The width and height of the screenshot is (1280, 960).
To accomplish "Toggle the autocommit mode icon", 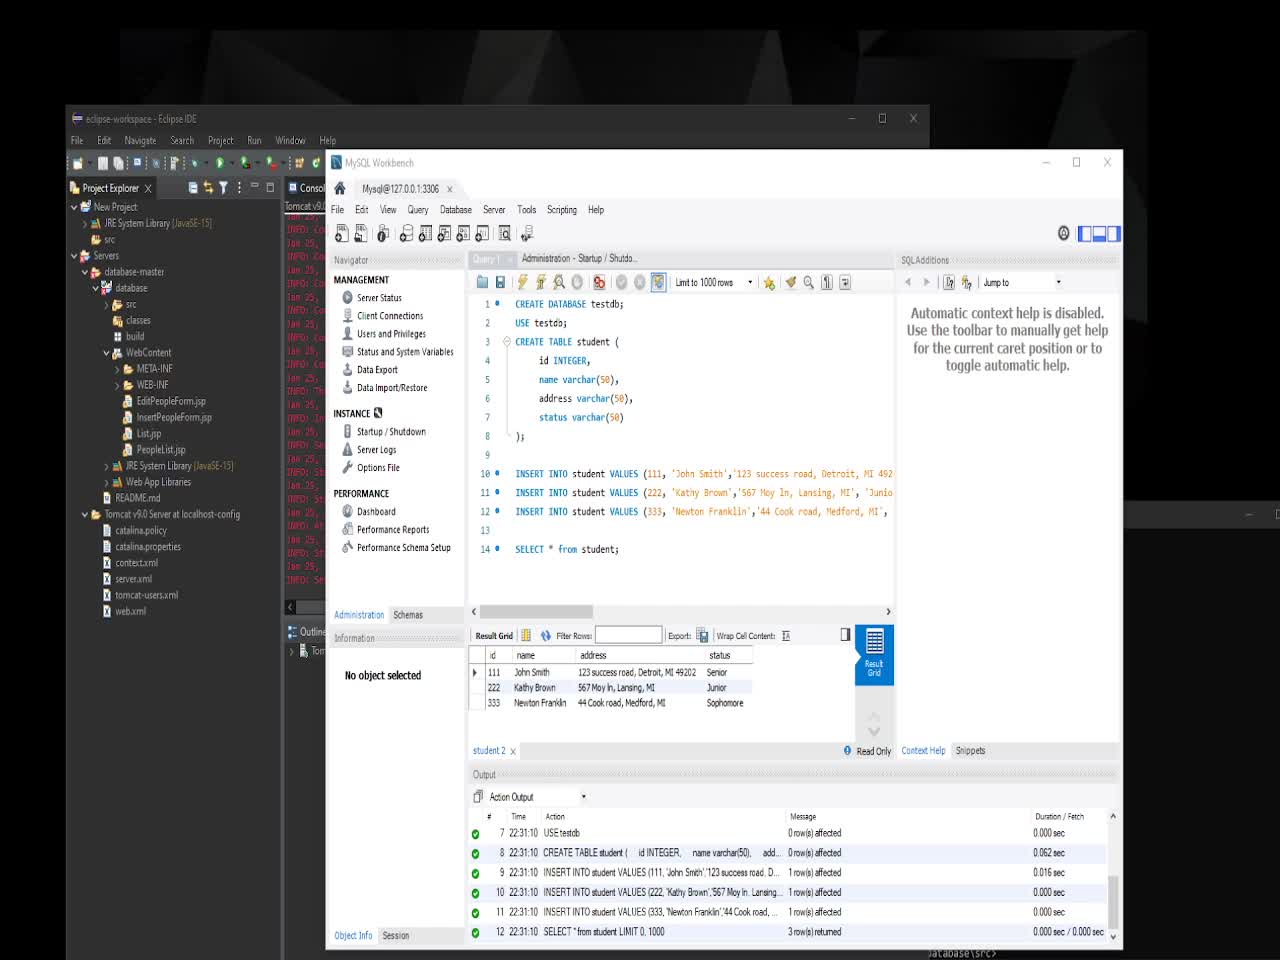I will (x=658, y=283).
